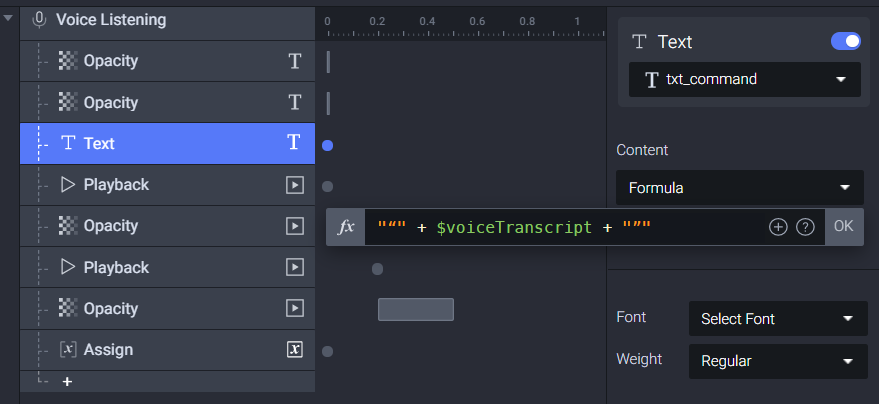The height and width of the screenshot is (404, 879).
Task: Click the fx formula icon
Action: [346, 227]
